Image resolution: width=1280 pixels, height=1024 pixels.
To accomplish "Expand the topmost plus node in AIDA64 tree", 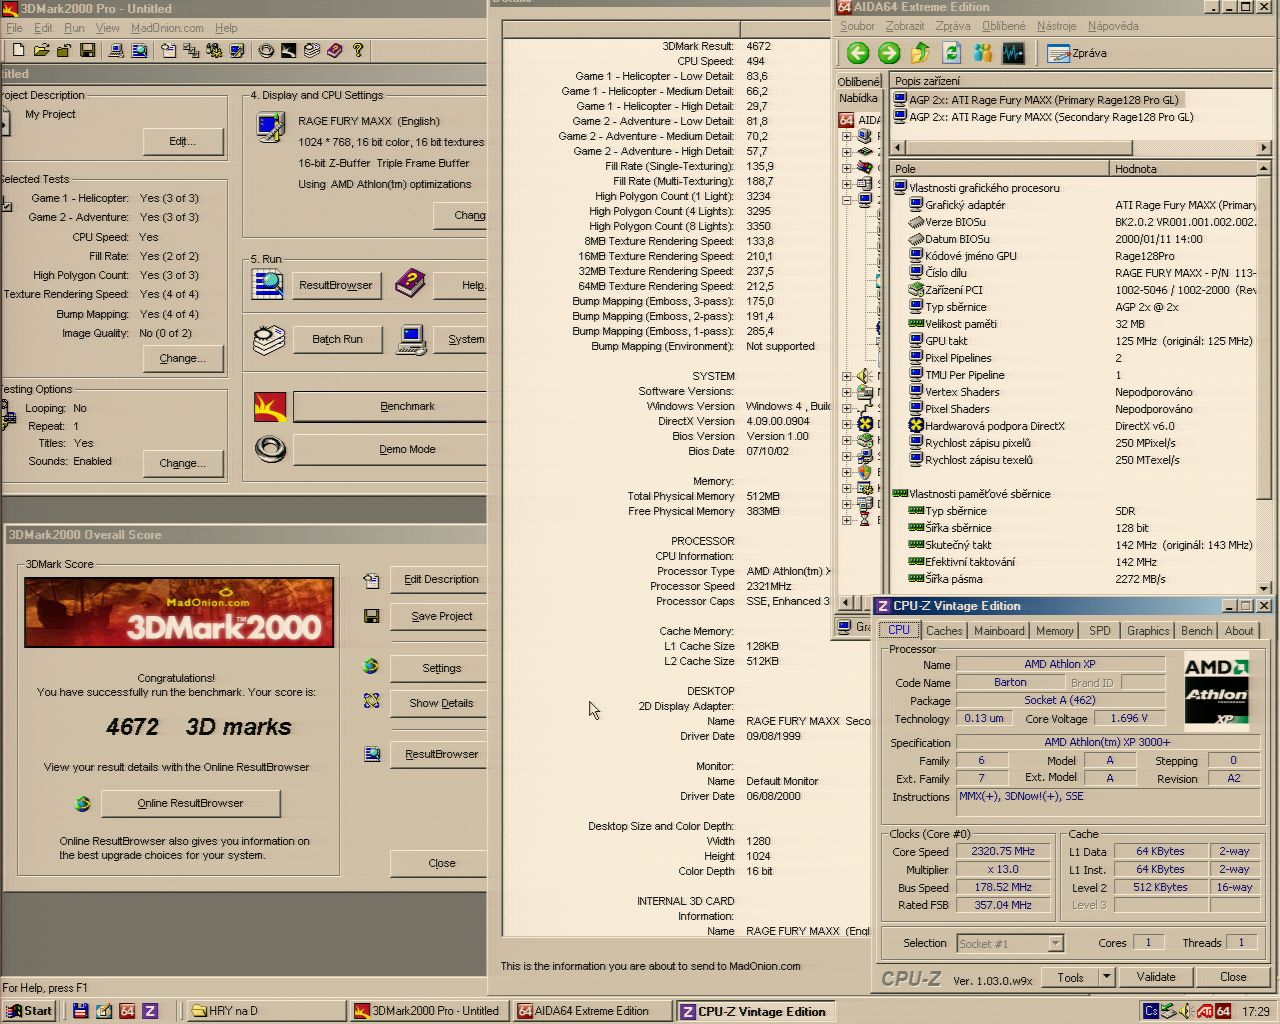I will pyautogui.click(x=847, y=136).
